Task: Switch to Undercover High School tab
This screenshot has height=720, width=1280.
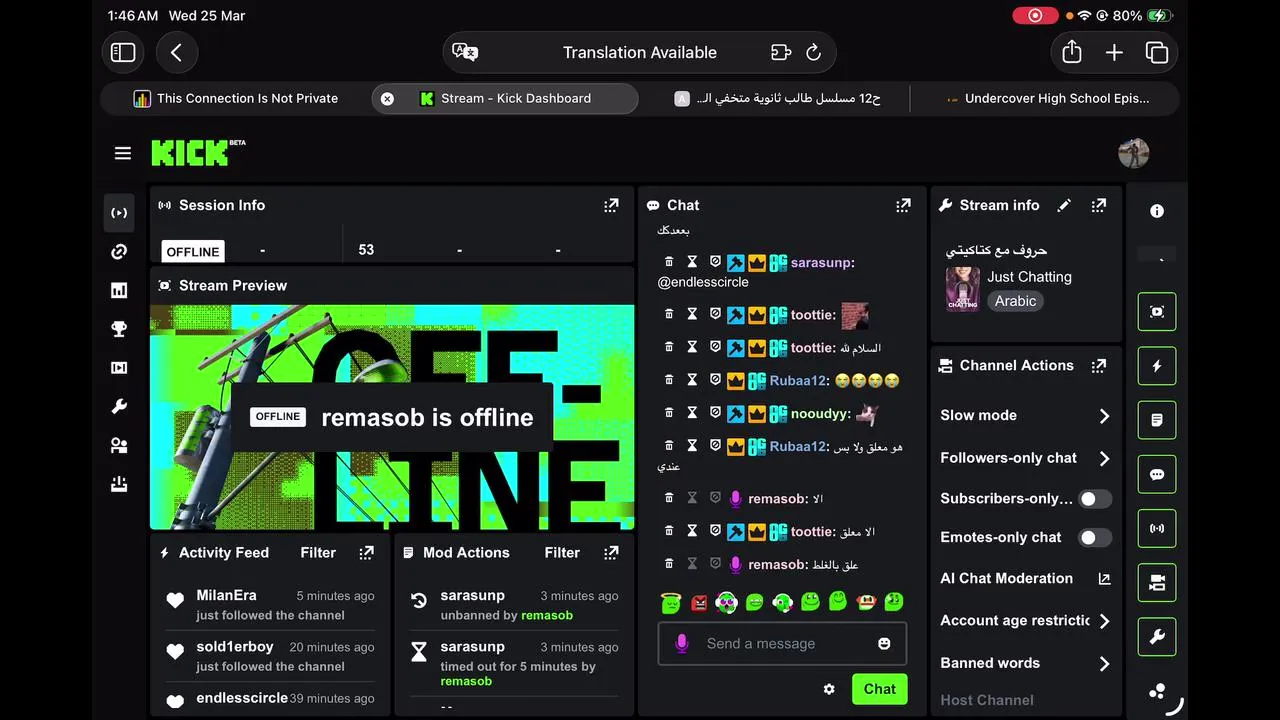Action: pos(1046,98)
